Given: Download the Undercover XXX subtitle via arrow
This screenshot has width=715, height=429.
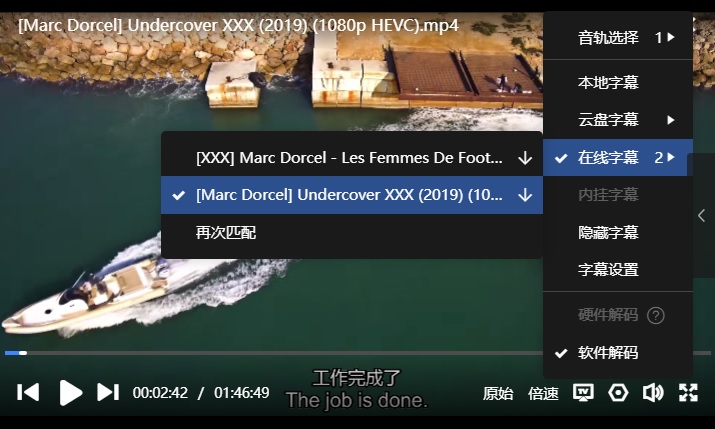Looking at the screenshot, I should click(x=525, y=196).
